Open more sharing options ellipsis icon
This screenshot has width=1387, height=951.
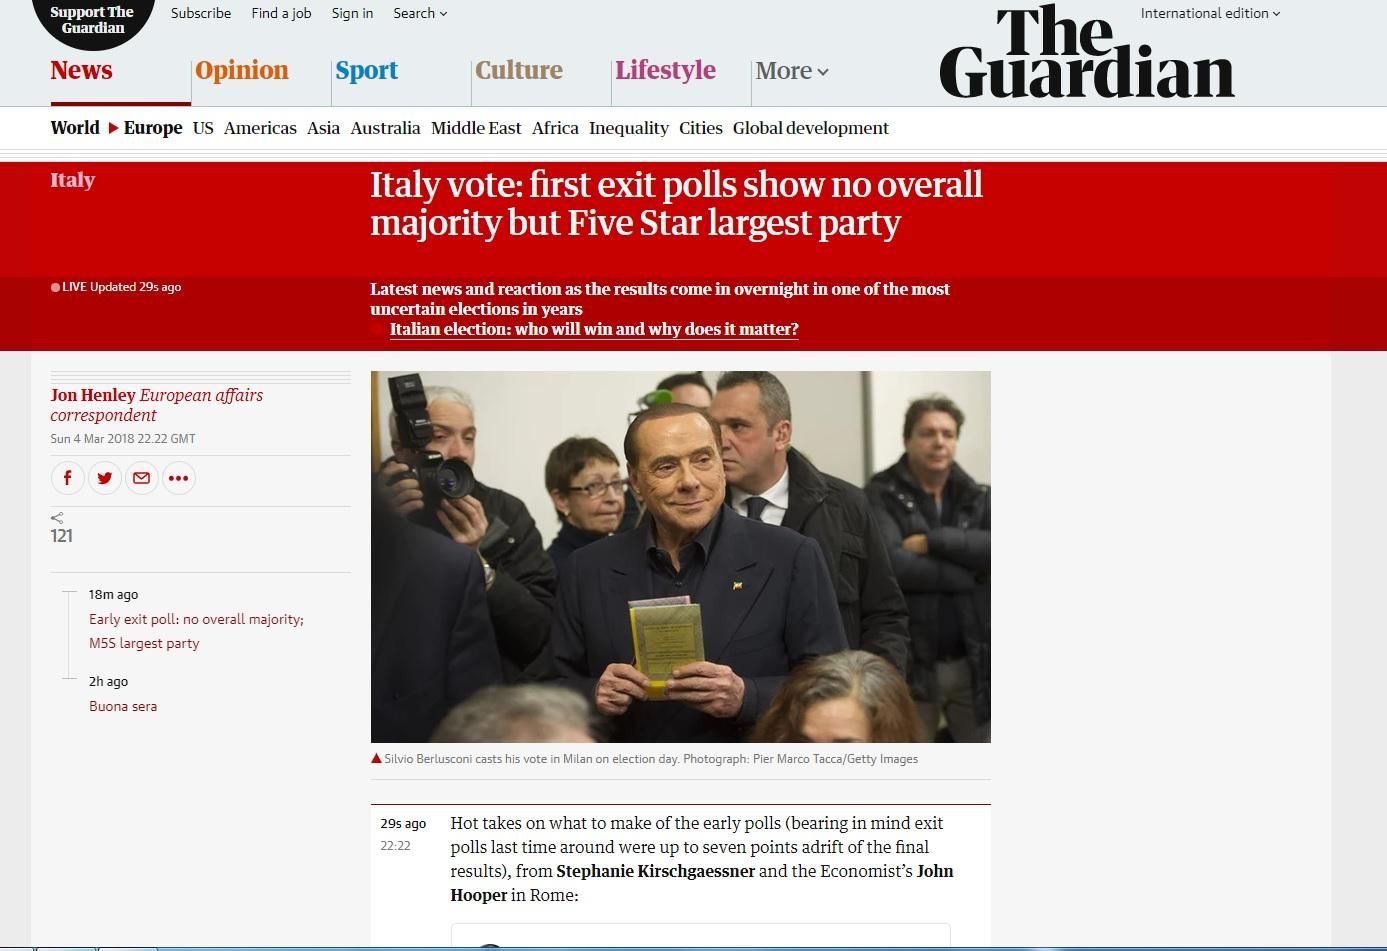179,478
